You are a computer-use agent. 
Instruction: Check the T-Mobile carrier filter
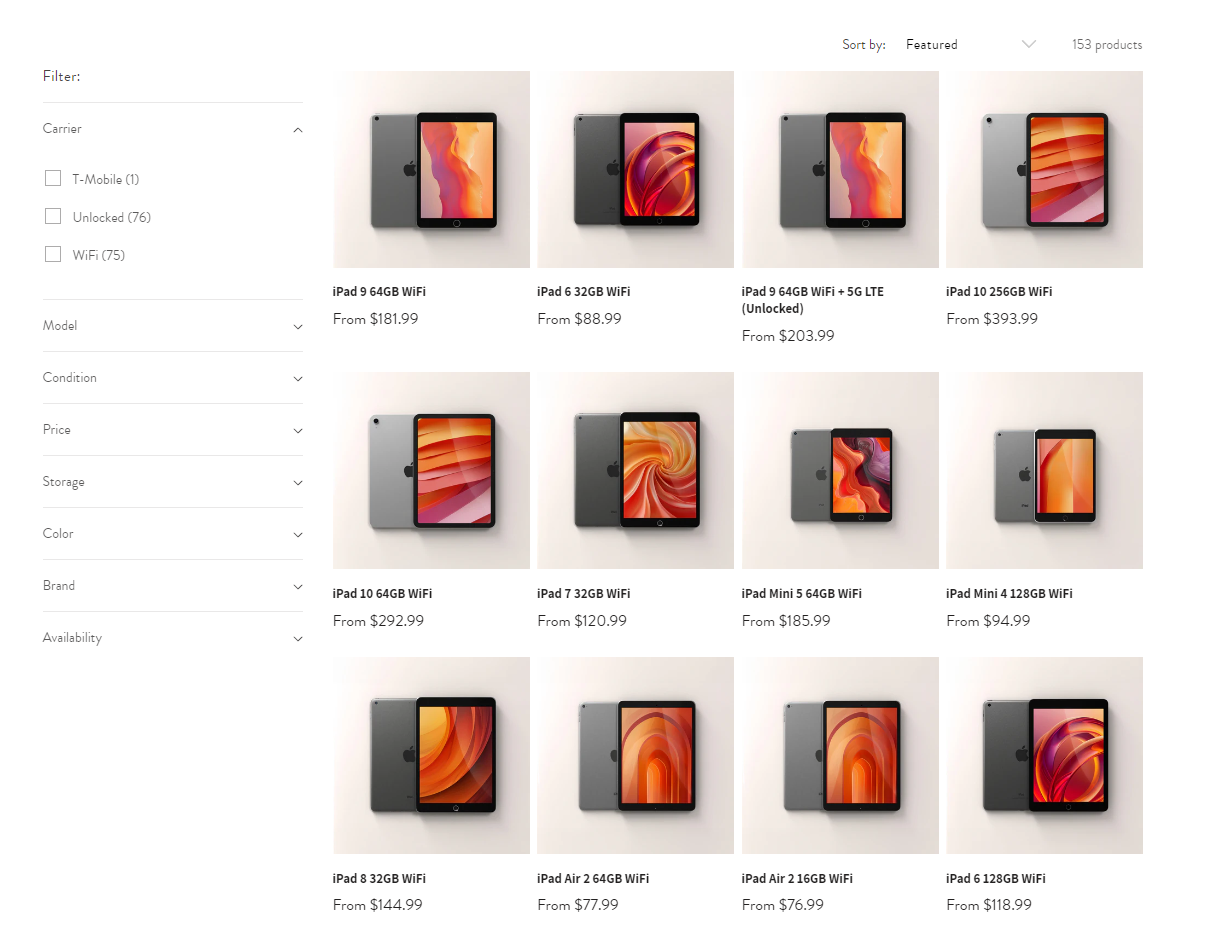tap(53, 177)
